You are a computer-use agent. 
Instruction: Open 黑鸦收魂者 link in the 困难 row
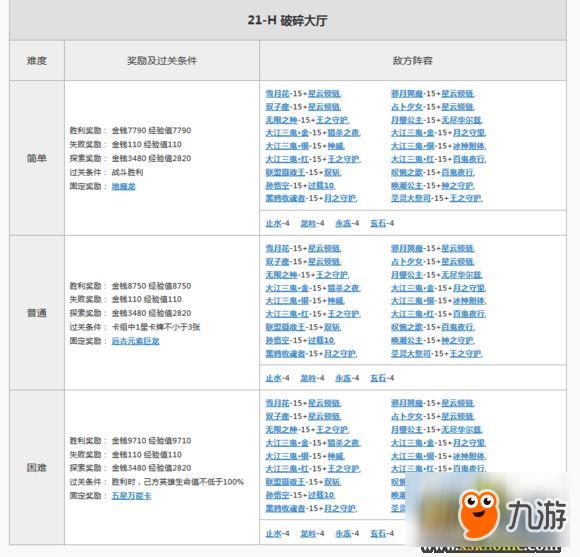285,508
